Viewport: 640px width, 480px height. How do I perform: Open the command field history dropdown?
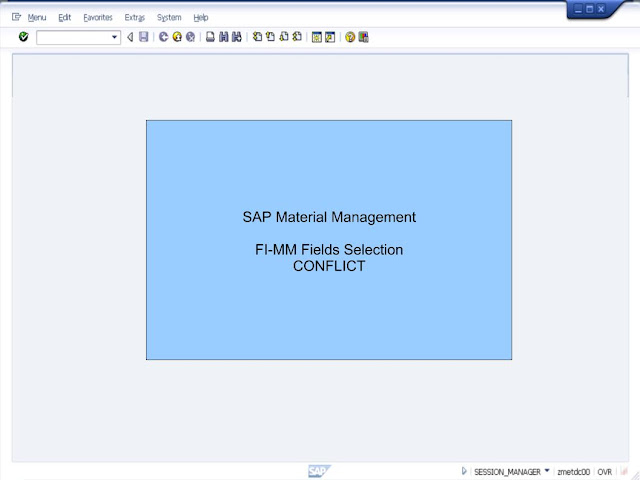tap(115, 38)
